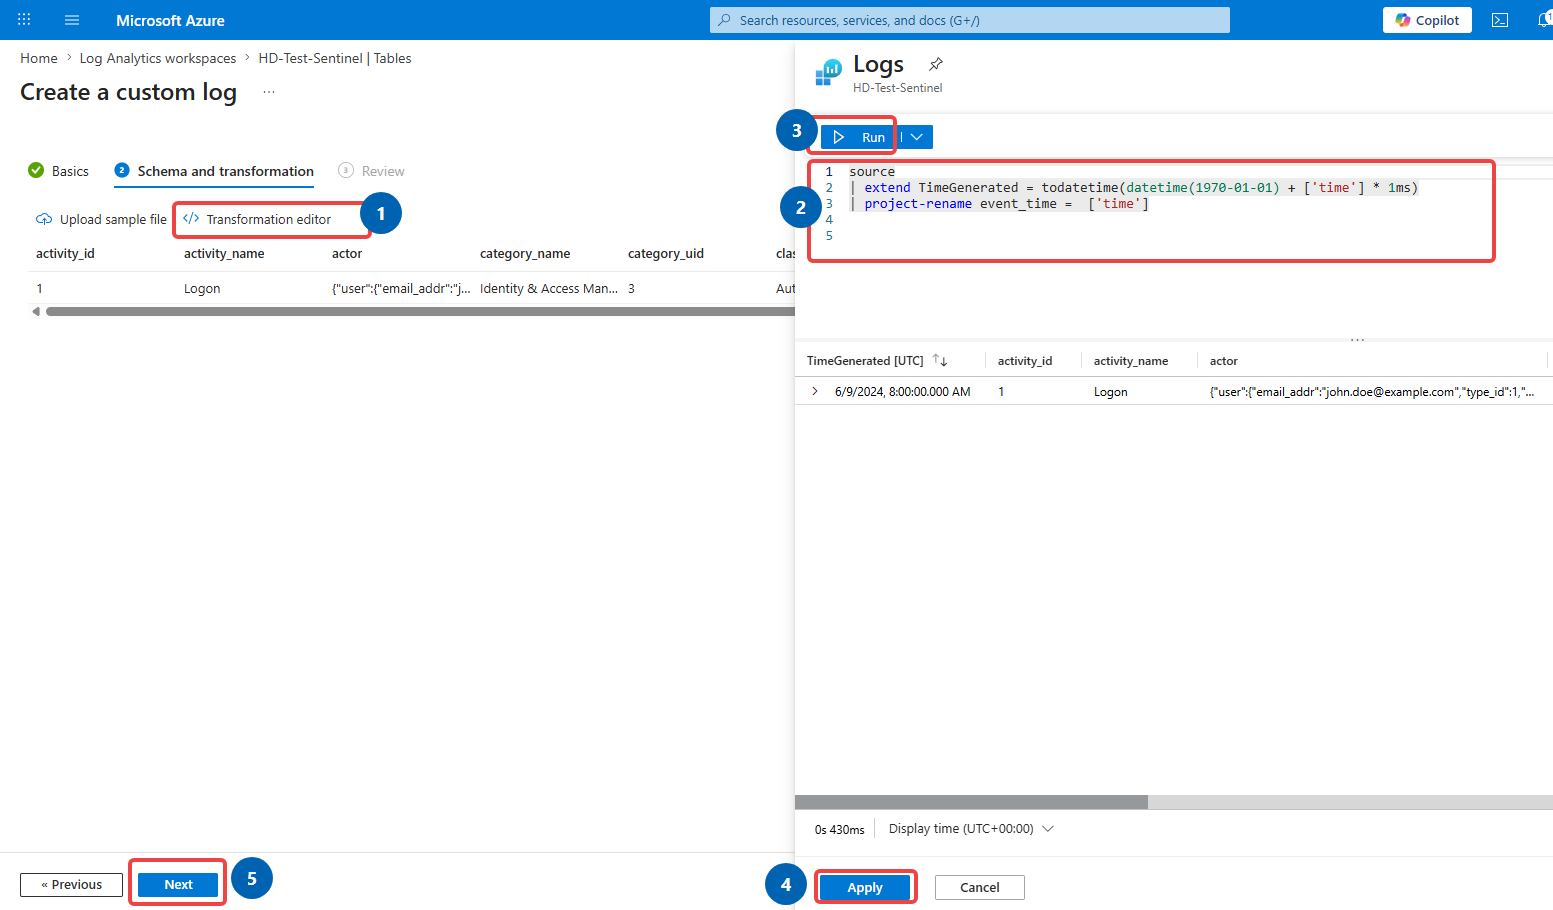Expand the Run button dropdown arrow
The height and width of the screenshot is (910, 1553).
pos(916,137)
